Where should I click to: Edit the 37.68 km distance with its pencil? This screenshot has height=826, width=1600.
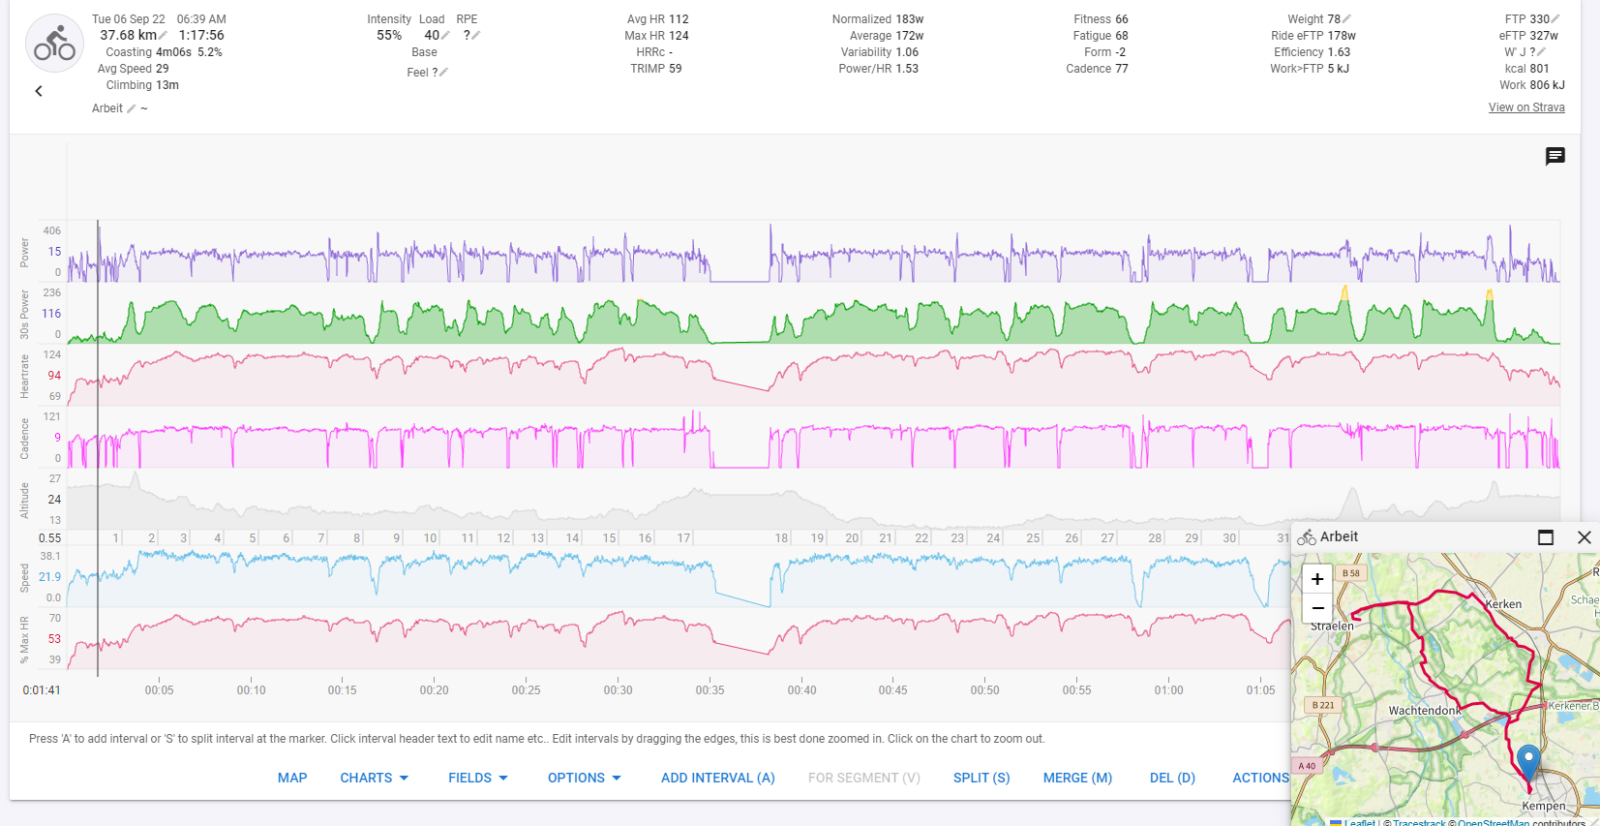163,36
